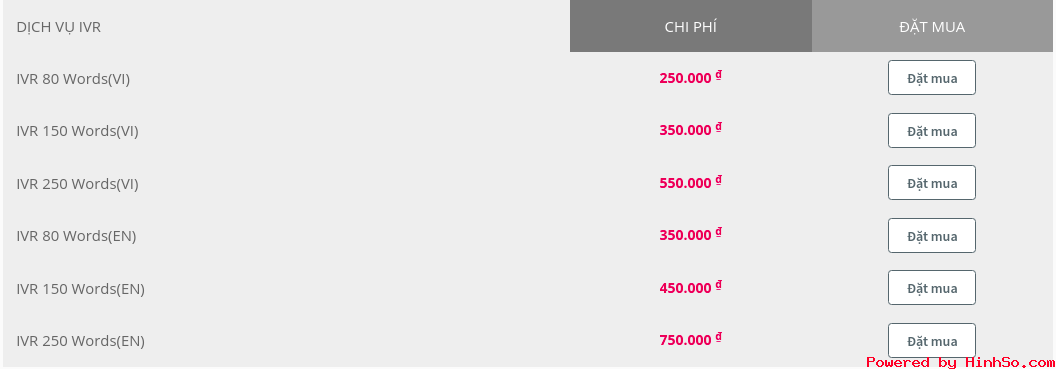Select the IVR 250 Words(VI) row label
The image size is (1056, 369).
77,184
